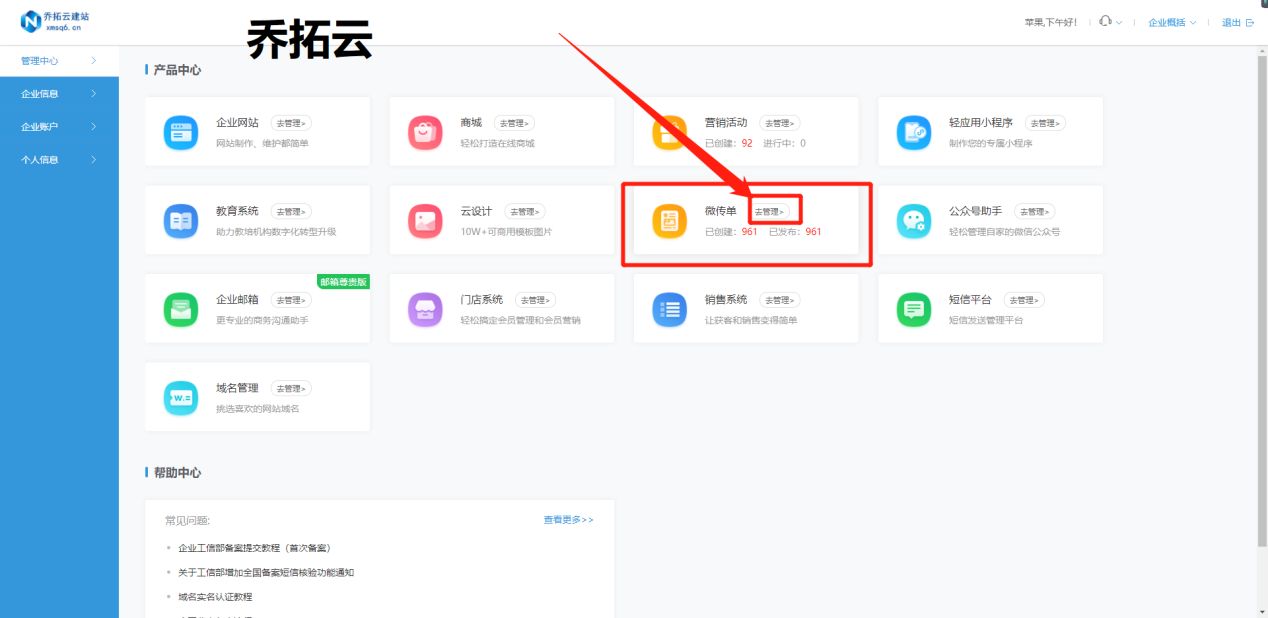Click the 帮助中心 section heading

pyautogui.click(x=177, y=473)
